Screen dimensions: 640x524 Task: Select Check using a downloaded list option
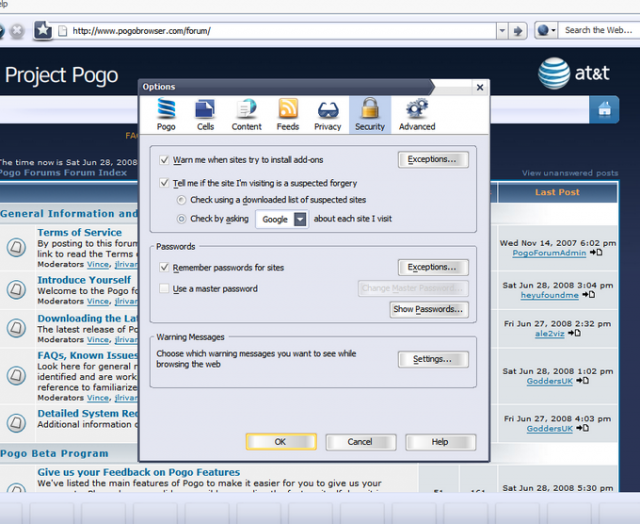(181, 200)
